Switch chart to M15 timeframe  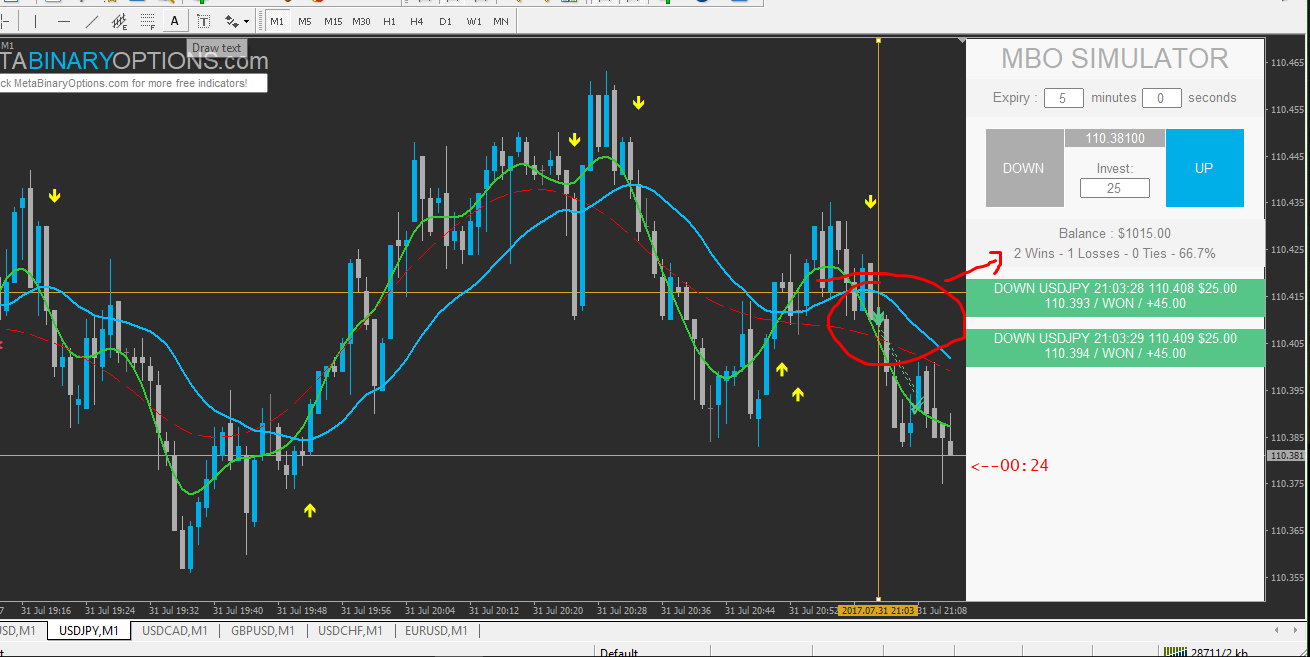[x=333, y=21]
